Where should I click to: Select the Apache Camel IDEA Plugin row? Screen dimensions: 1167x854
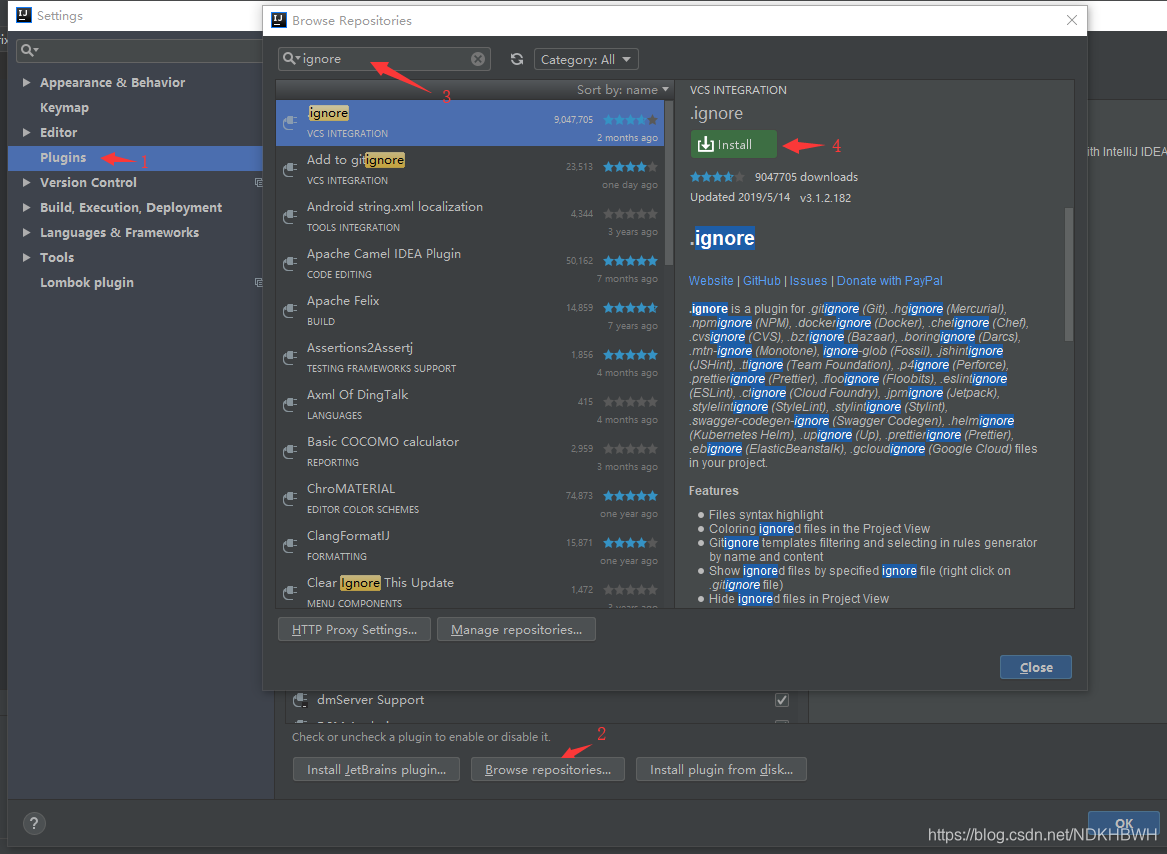coord(470,264)
